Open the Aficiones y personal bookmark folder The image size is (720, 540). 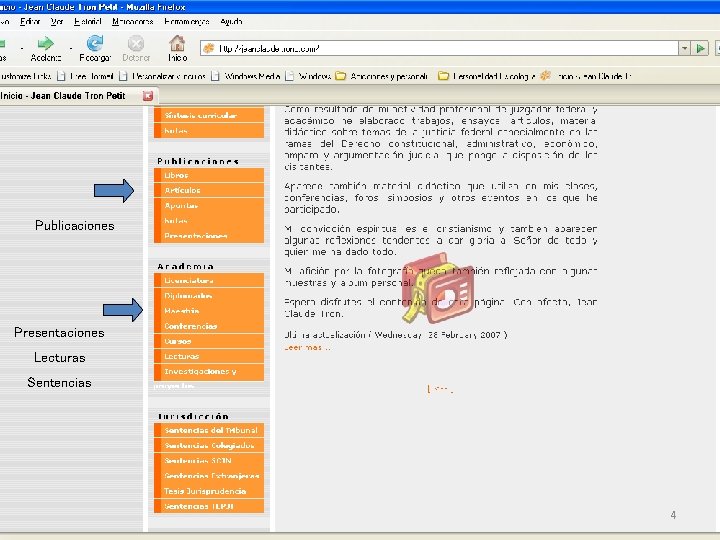point(382,76)
